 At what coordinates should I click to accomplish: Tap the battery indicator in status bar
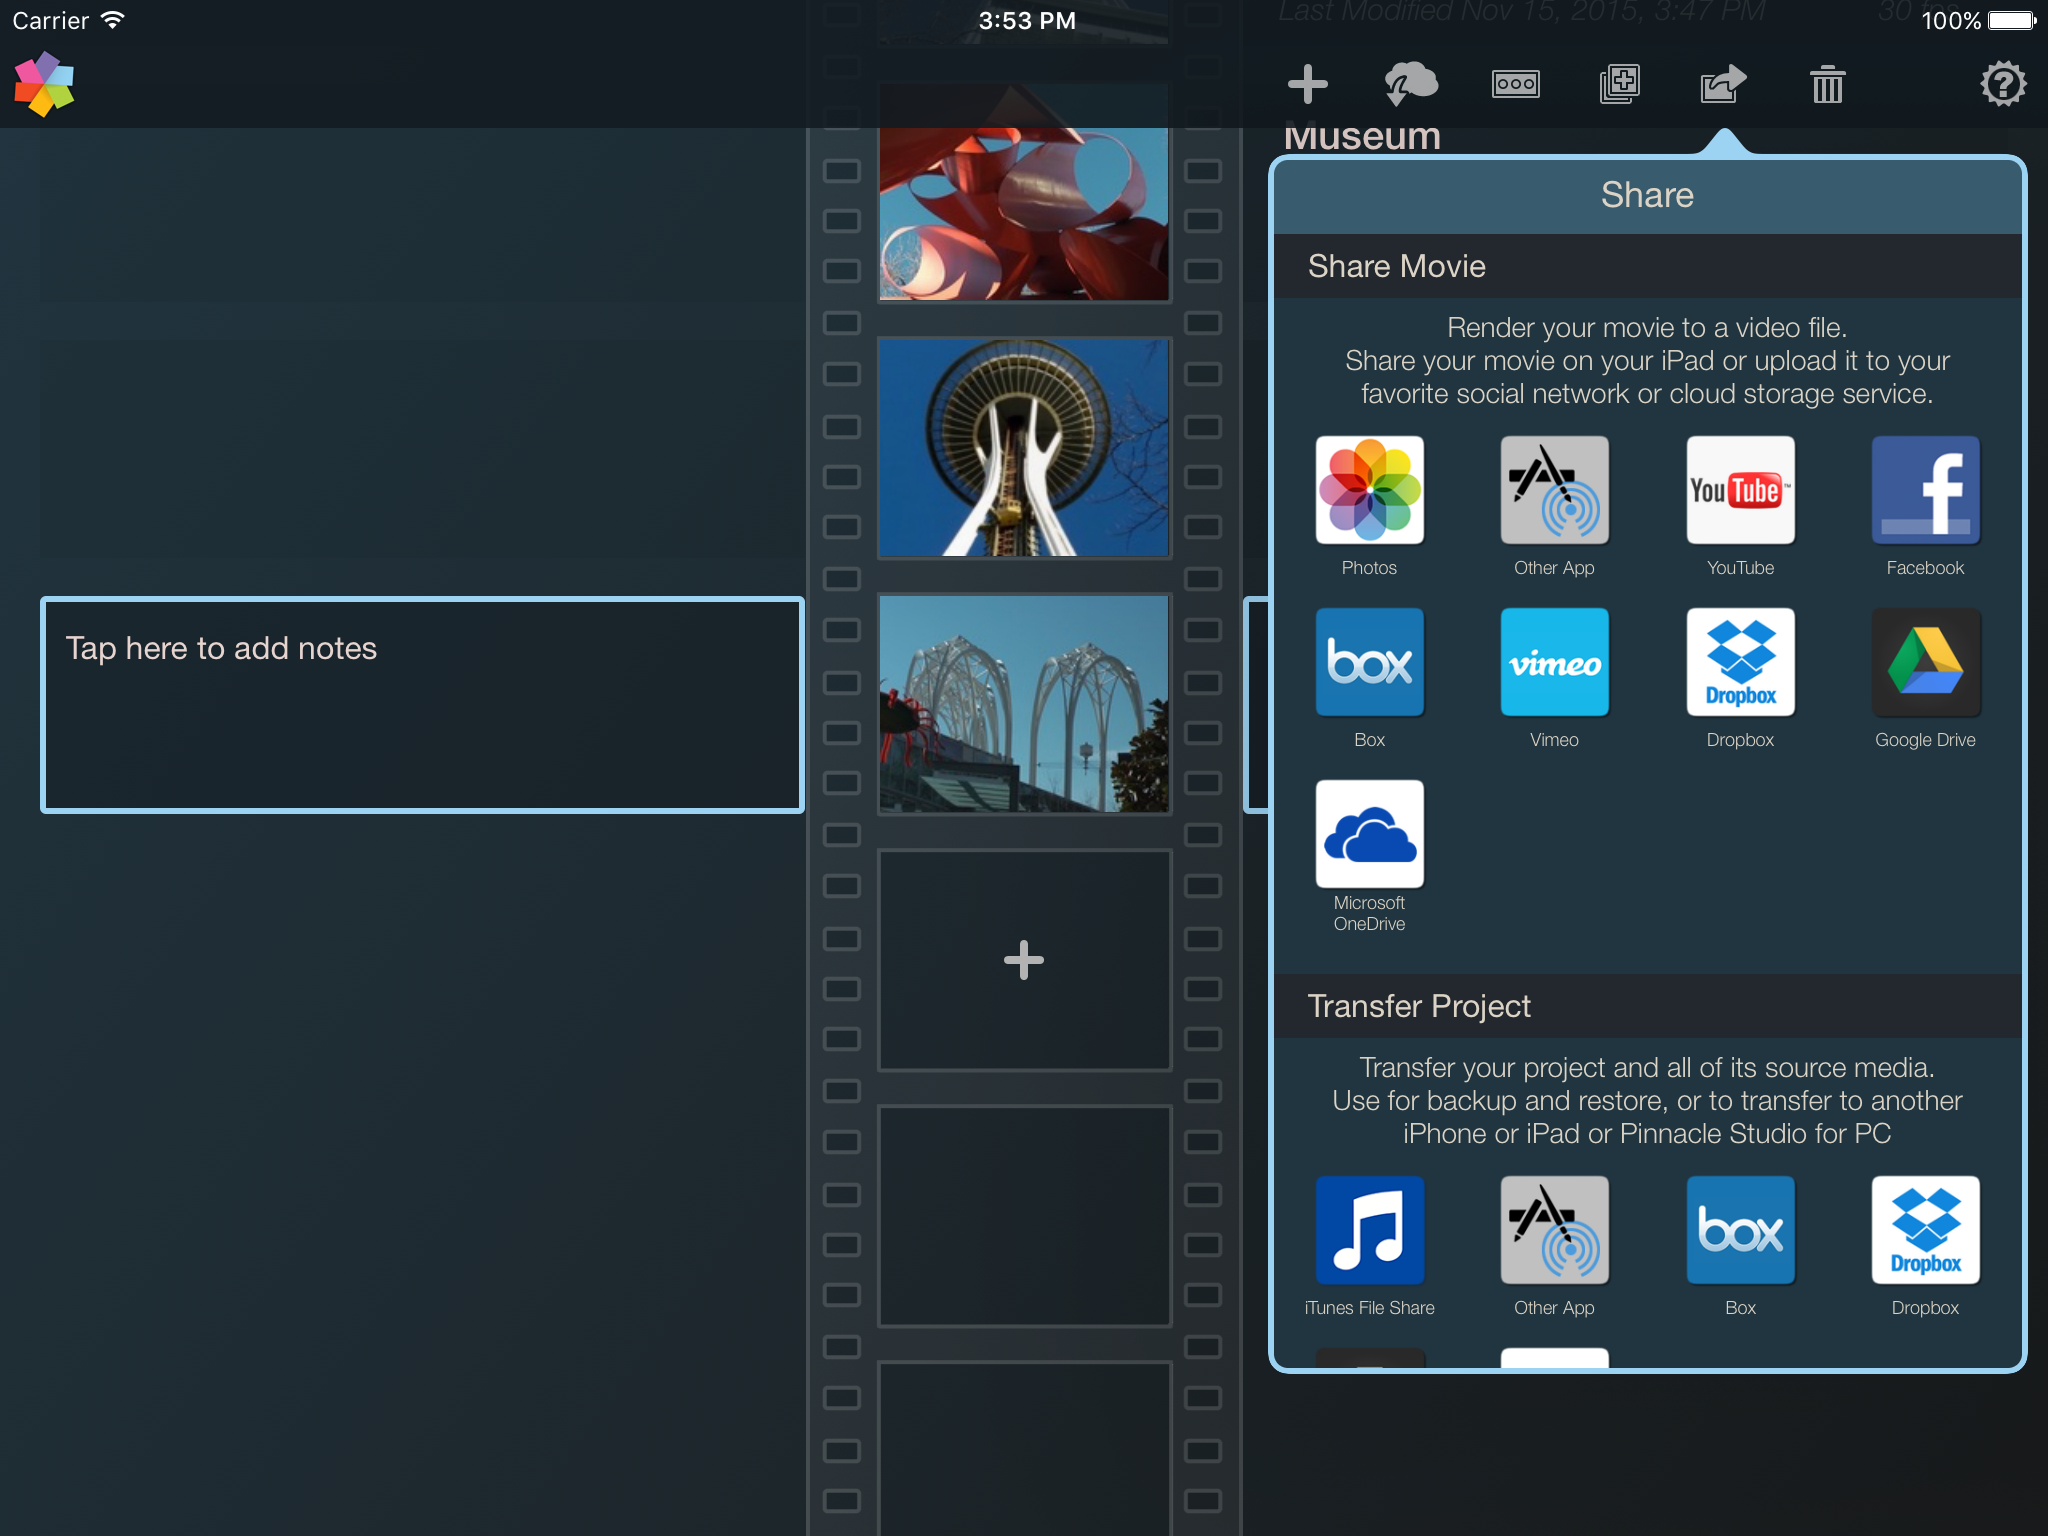(x=2011, y=20)
